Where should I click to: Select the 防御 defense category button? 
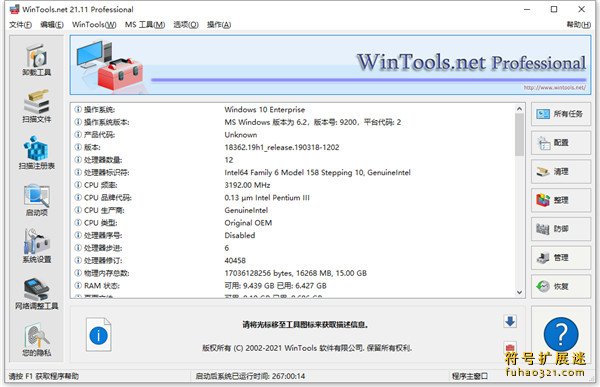click(x=561, y=229)
